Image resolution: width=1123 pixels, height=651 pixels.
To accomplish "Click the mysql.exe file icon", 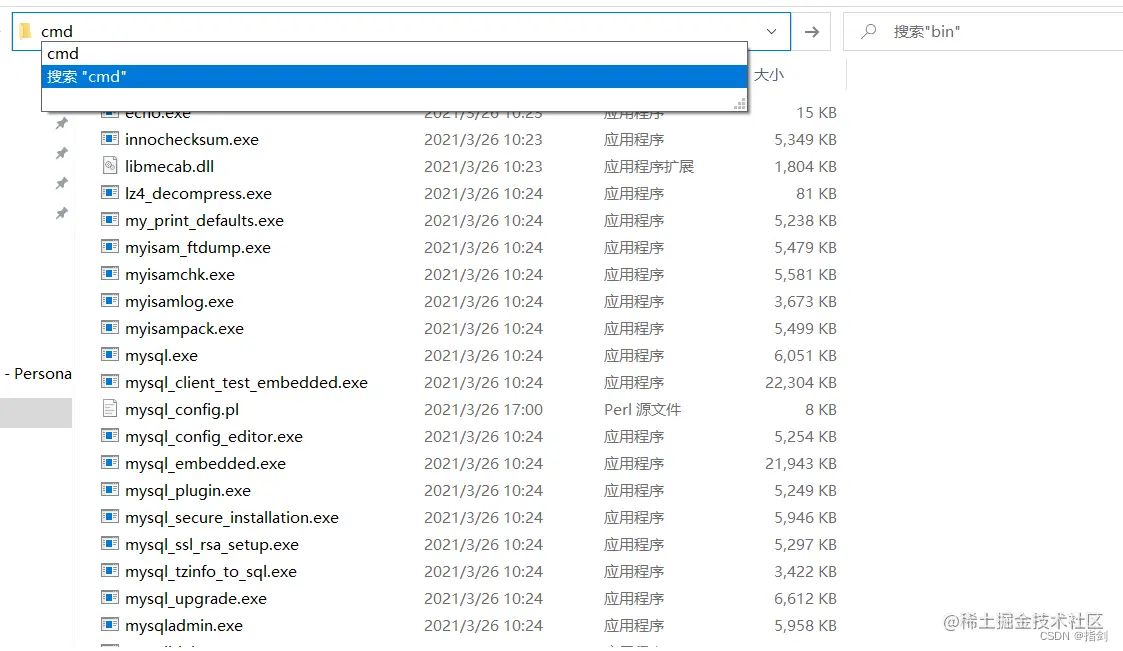I will [110, 354].
